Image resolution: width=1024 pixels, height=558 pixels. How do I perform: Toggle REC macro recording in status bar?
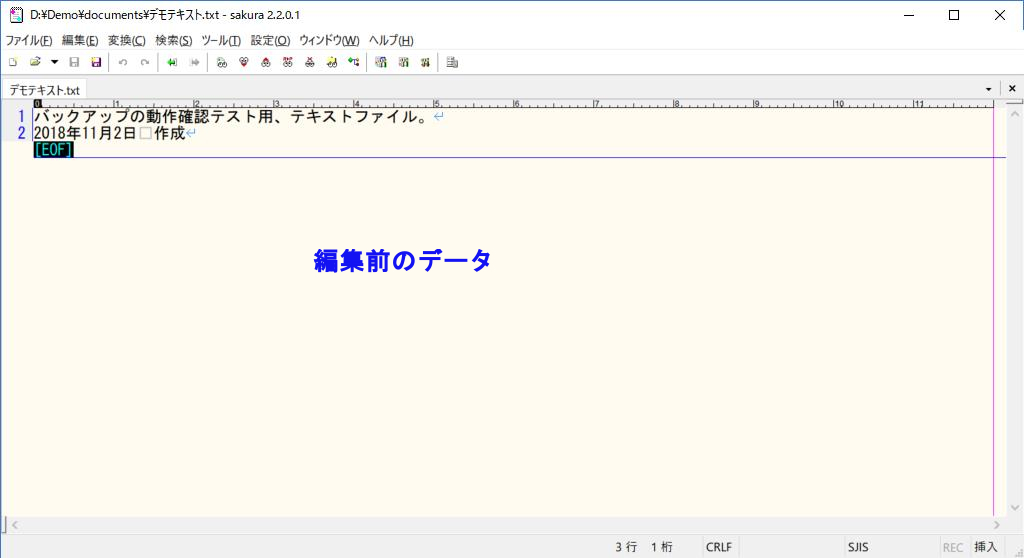952,547
